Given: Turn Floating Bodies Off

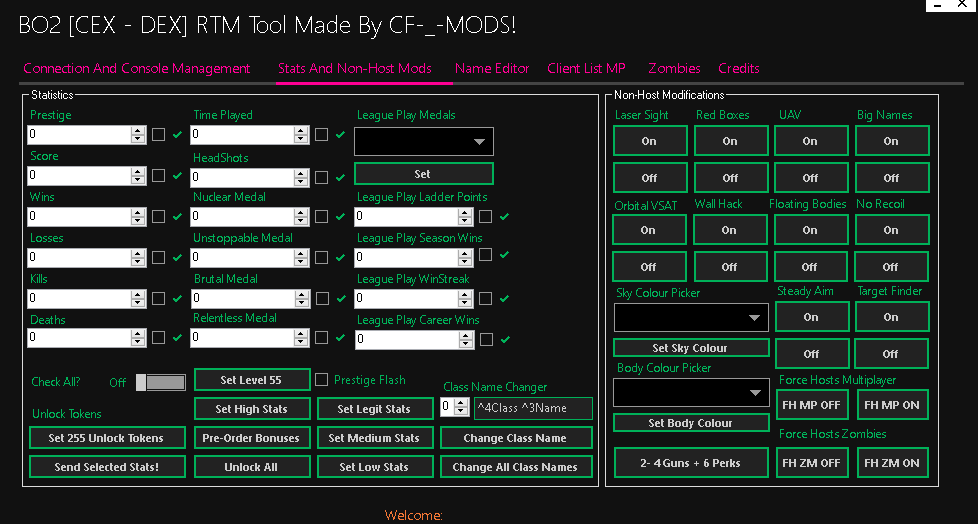Looking at the screenshot, I should point(810,266).
